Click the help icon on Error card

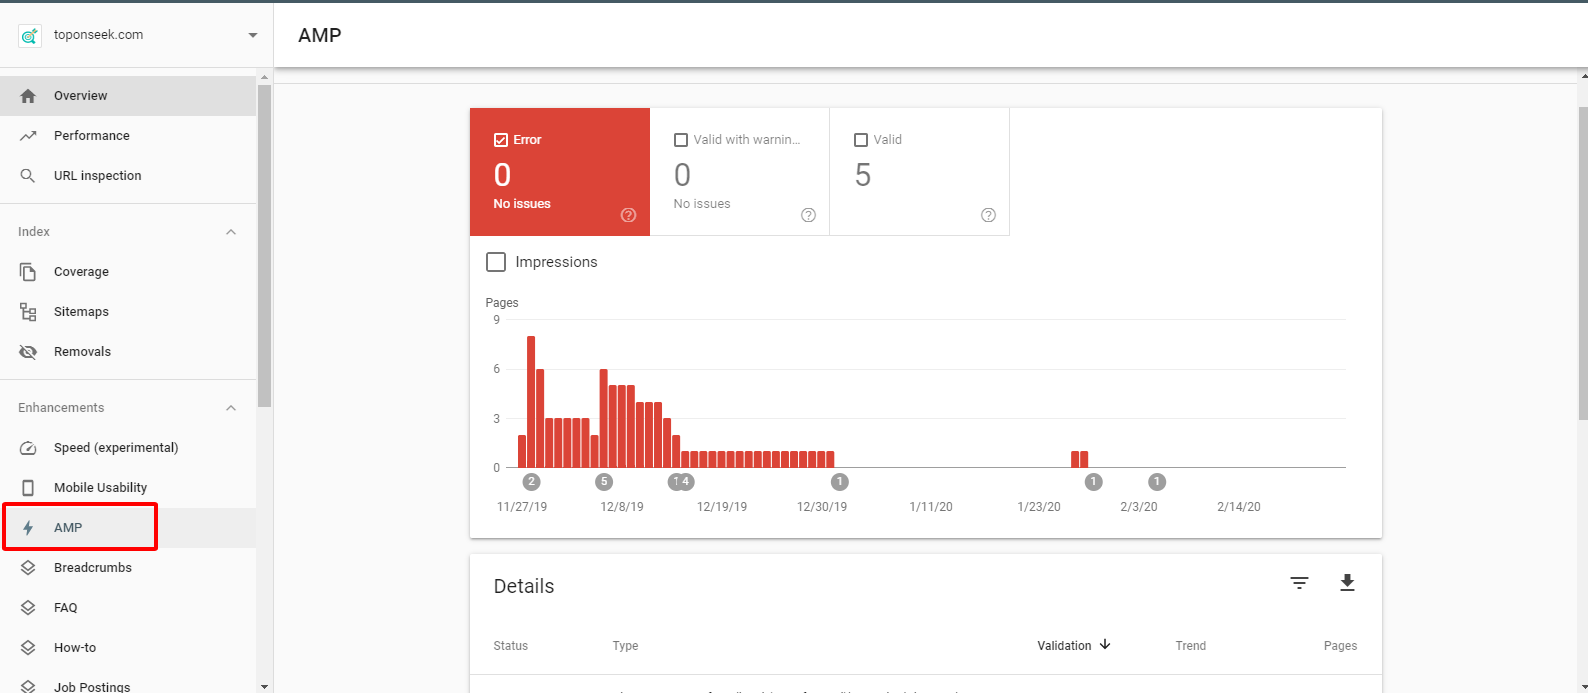click(x=628, y=215)
